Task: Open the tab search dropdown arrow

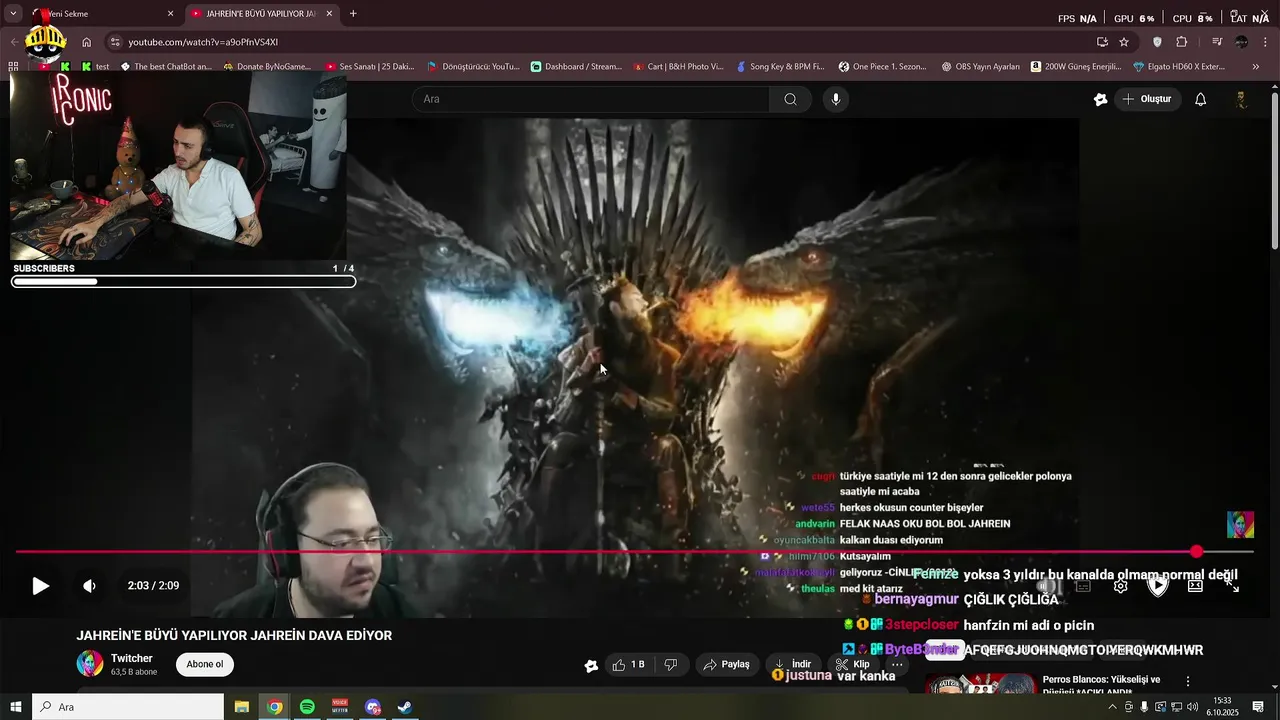Action: click(x=13, y=14)
